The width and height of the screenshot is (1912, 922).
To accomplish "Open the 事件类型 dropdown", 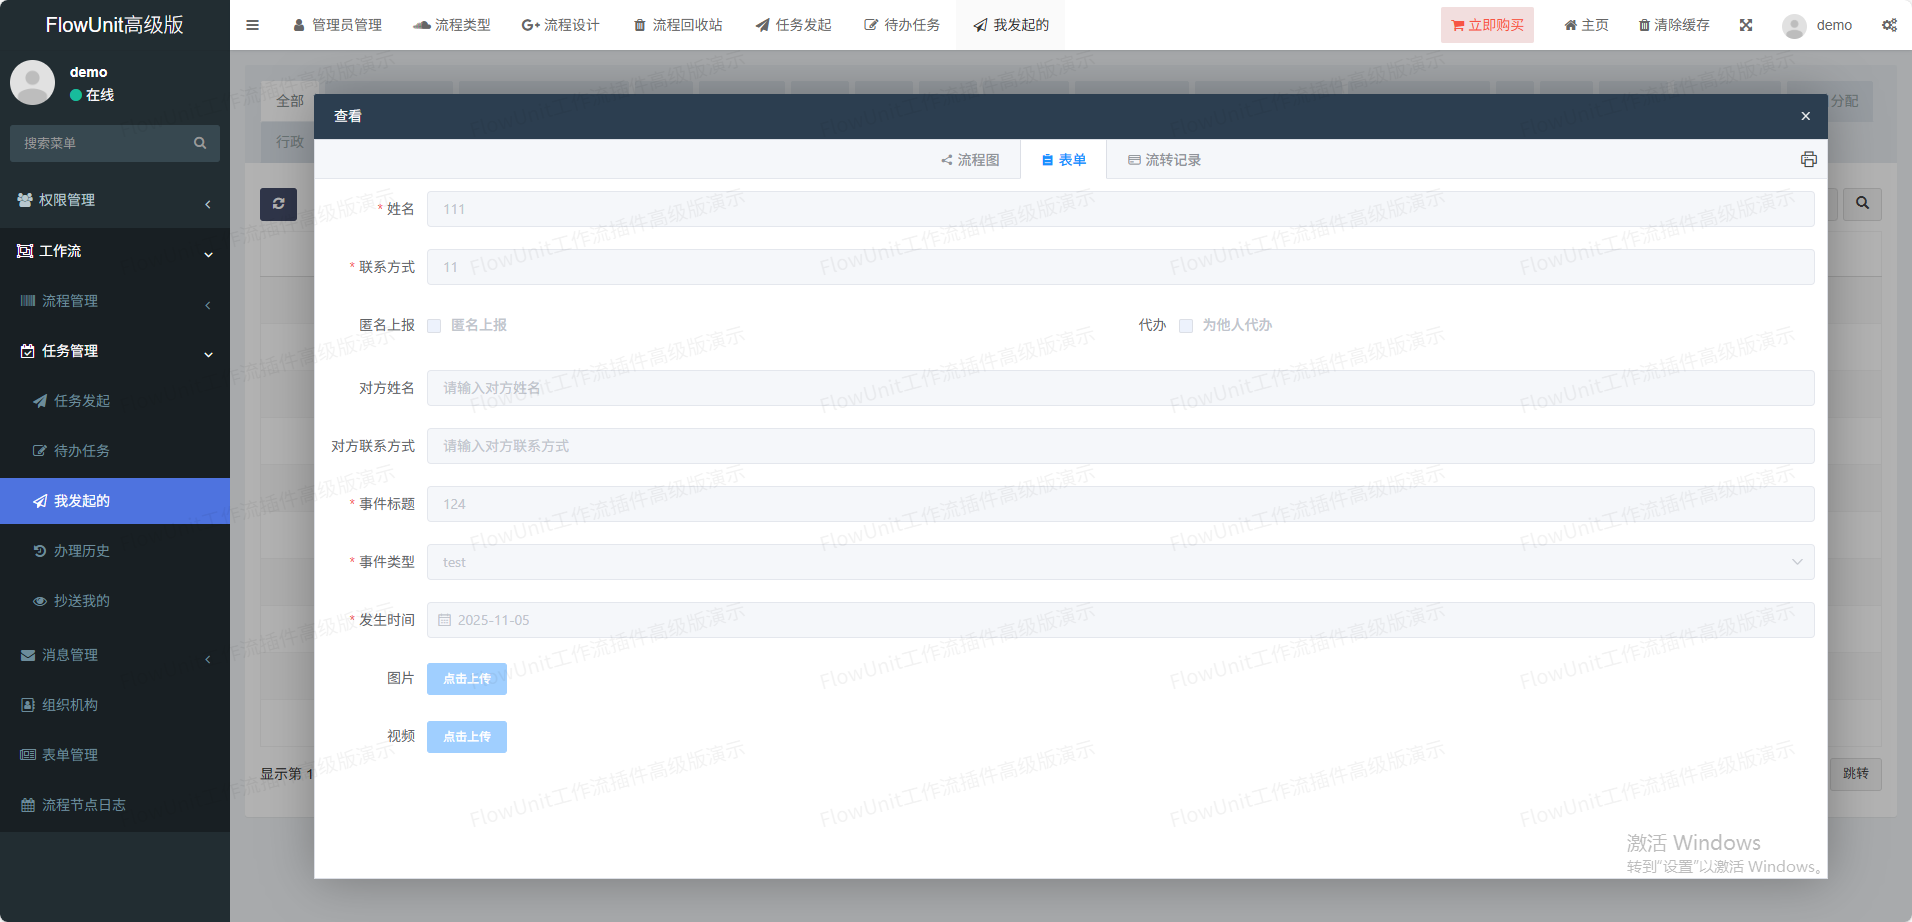I will [x=1120, y=562].
